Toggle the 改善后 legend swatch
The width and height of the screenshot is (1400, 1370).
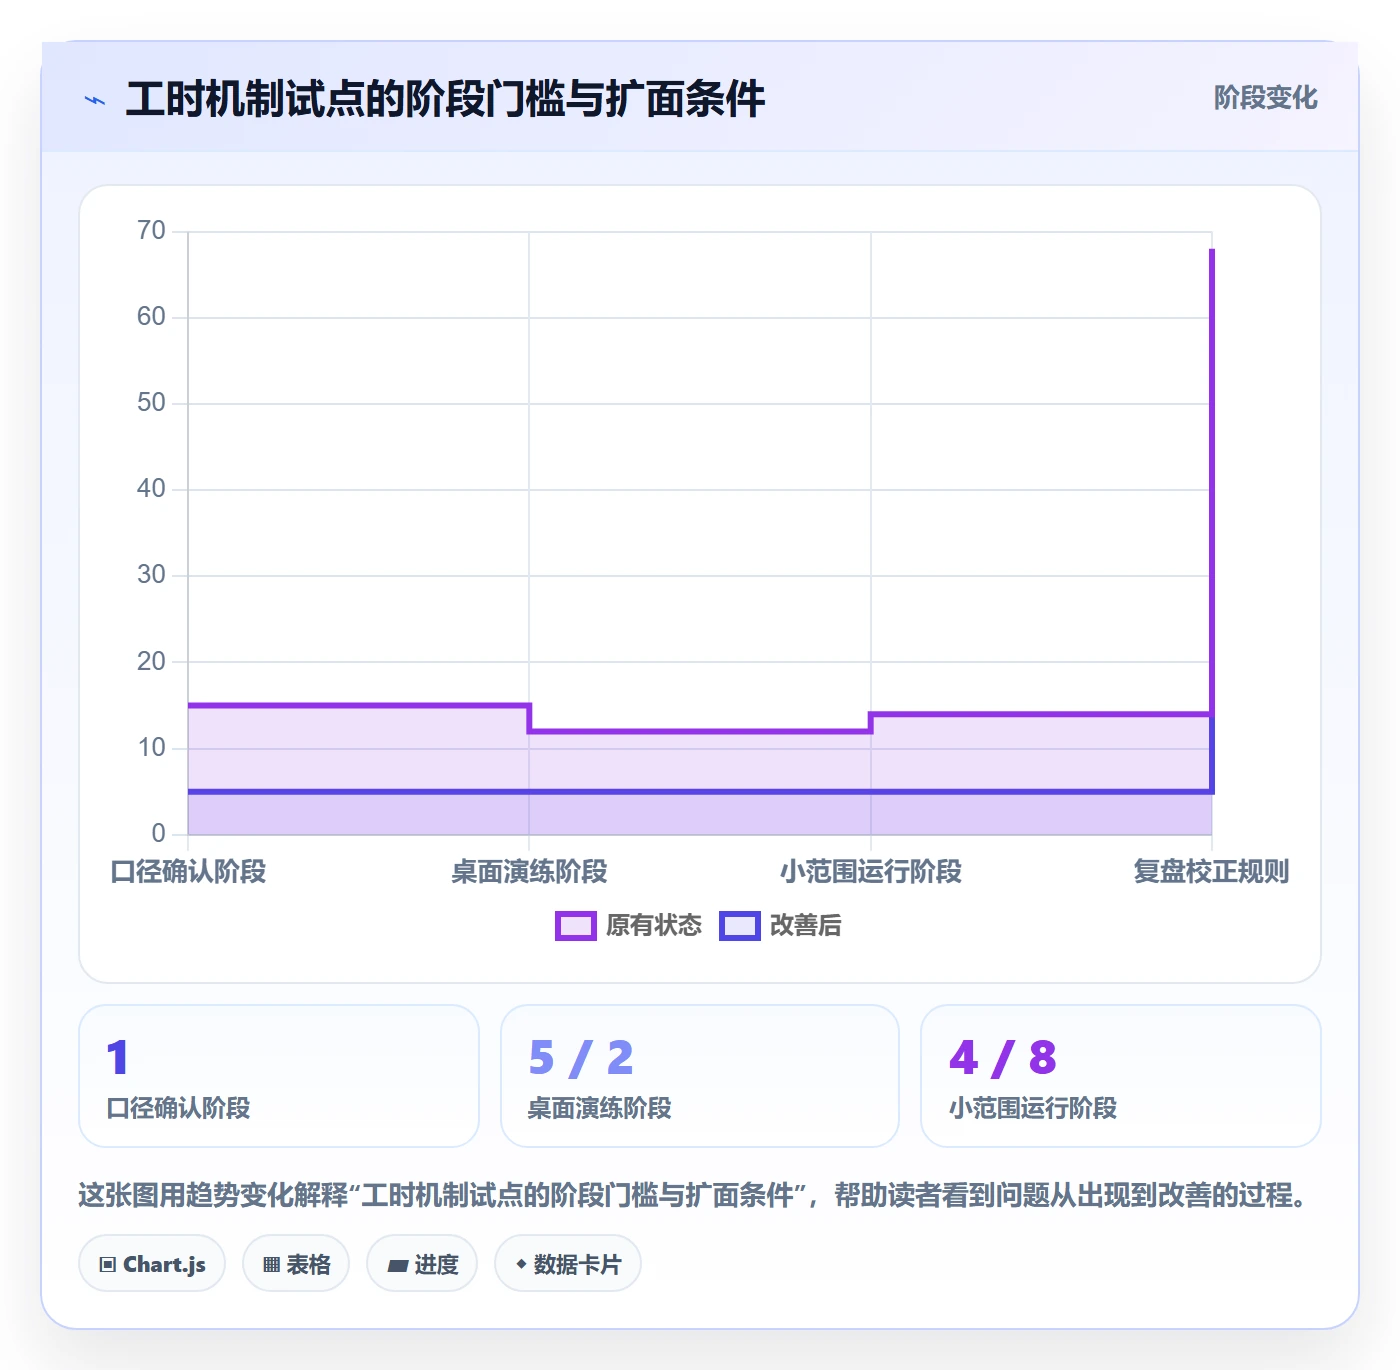point(740,926)
